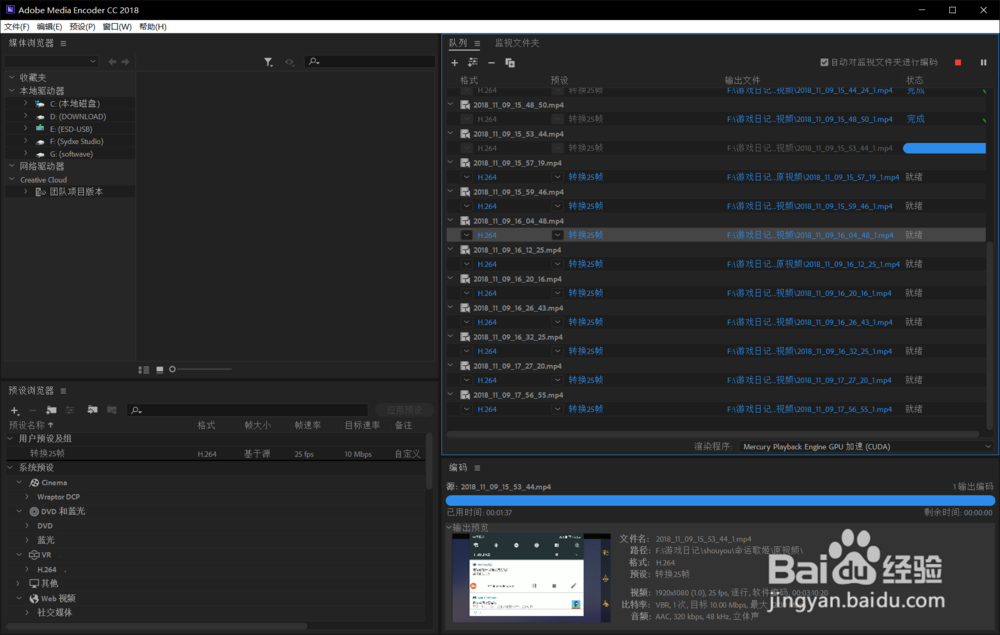
Task: Click the media browser eye view icon
Action: point(290,62)
